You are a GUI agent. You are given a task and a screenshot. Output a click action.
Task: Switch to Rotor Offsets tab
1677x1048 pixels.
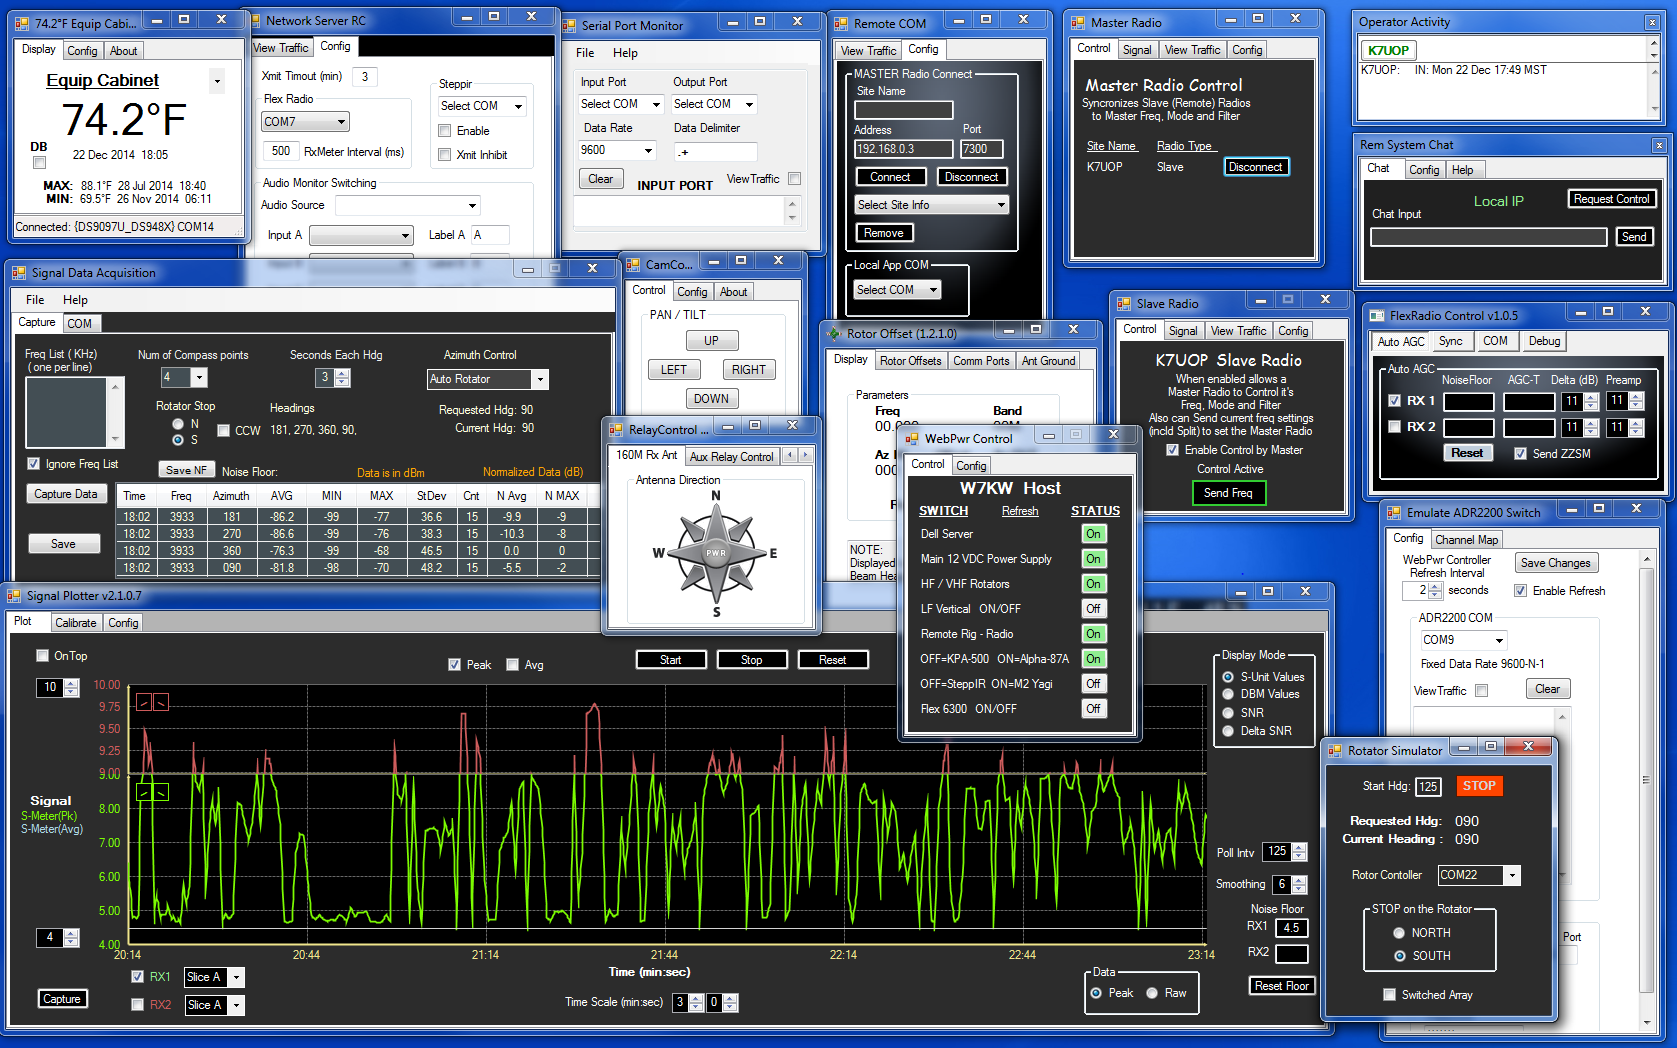tap(910, 361)
